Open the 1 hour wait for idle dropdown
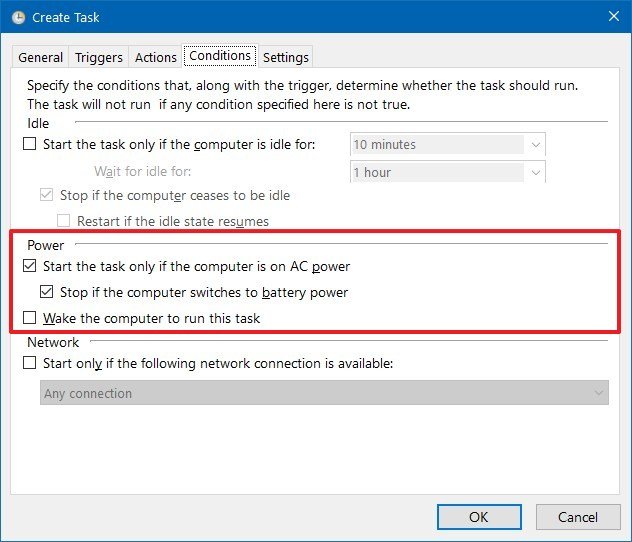This screenshot has height=542, width=632. pyautogui.click(x=535, y=172)
